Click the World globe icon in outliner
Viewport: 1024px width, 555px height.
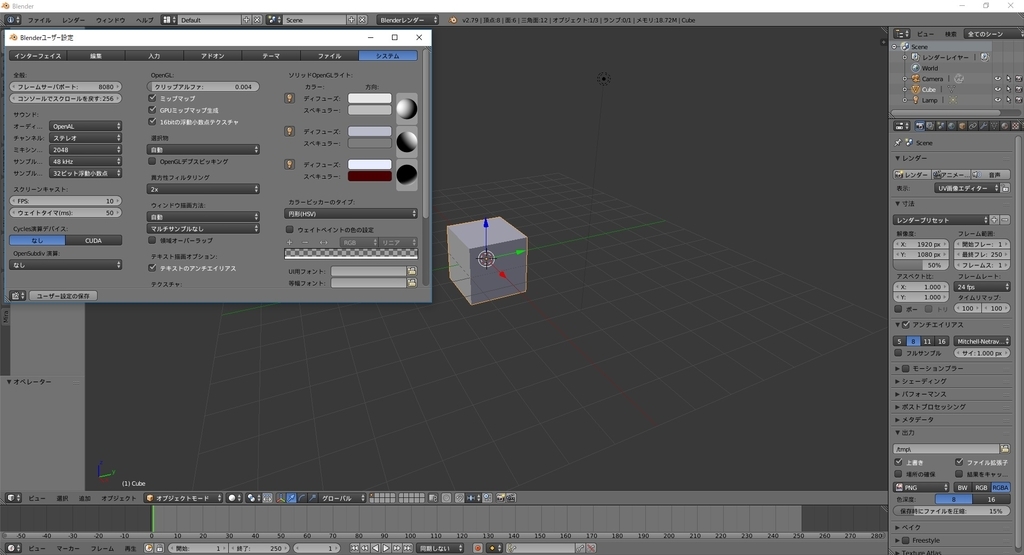click(916, 68)
